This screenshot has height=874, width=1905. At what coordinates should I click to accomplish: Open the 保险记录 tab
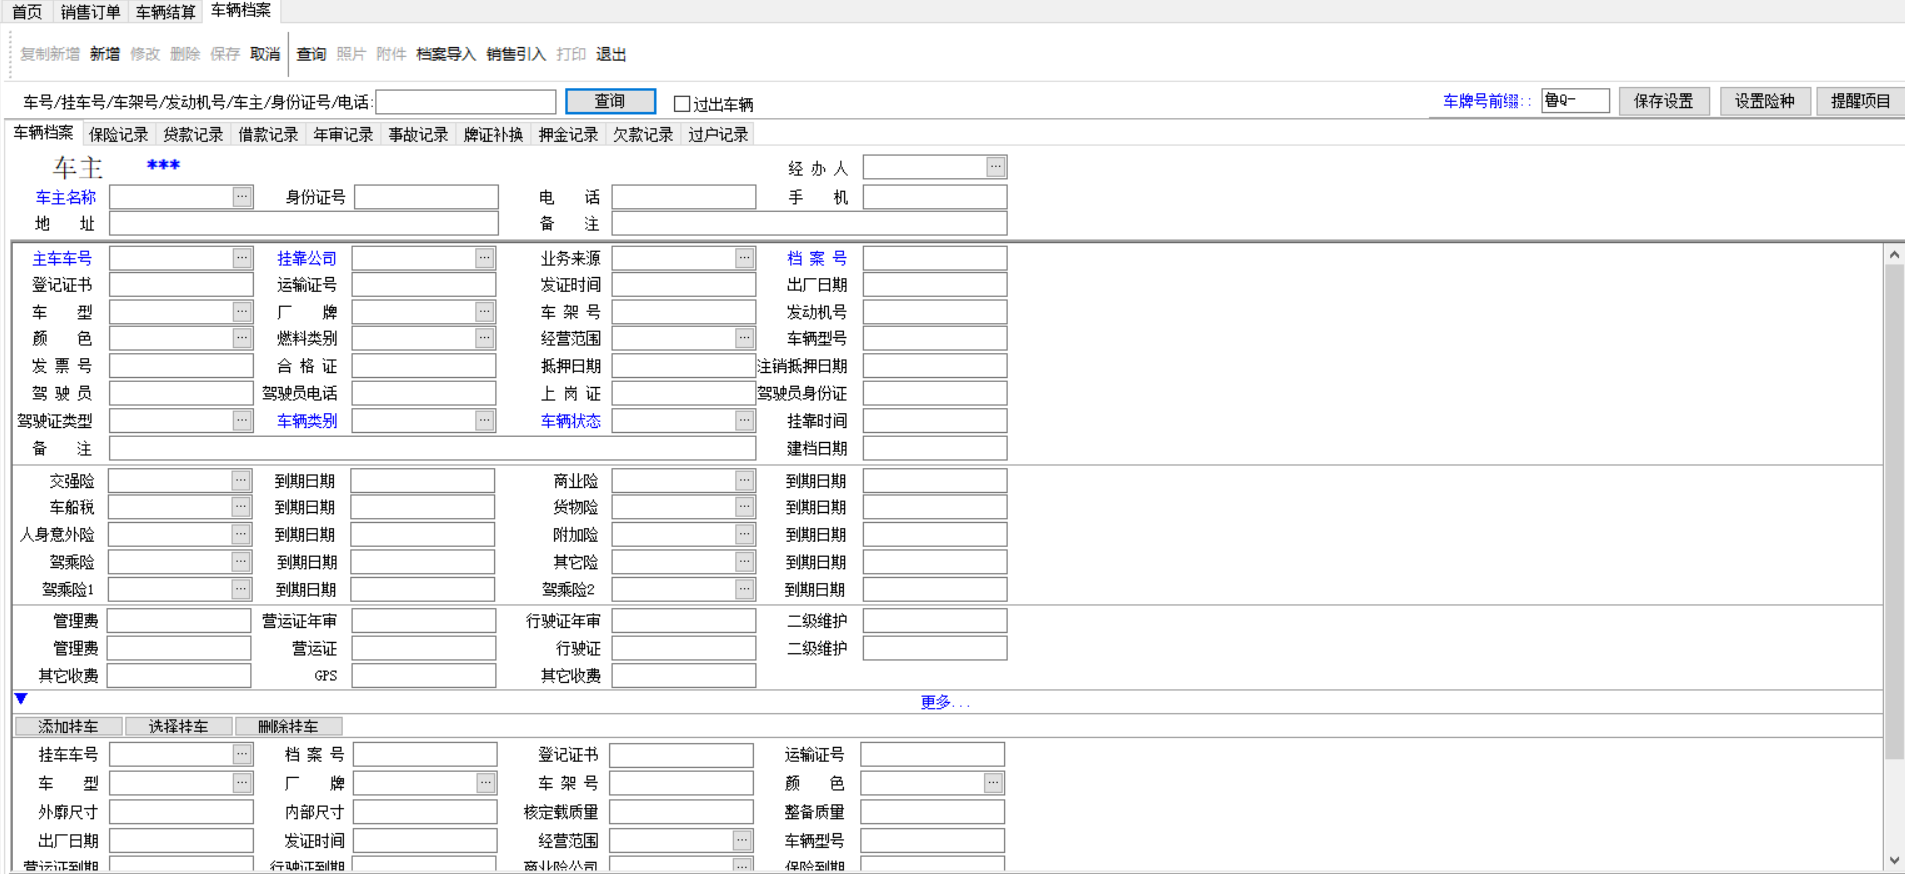pos(118,134)
